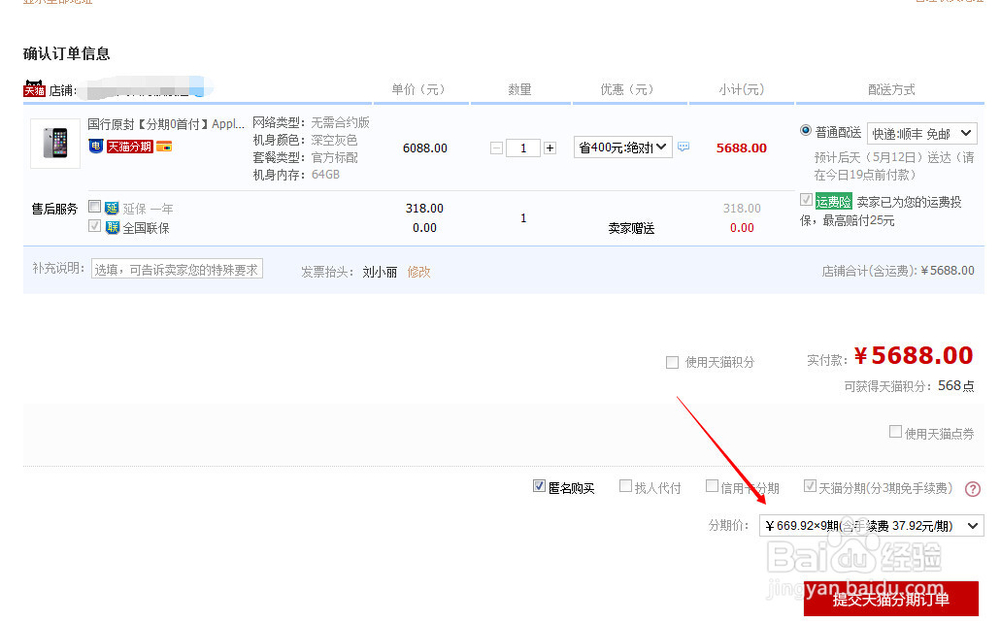Decrease quantity with the minus button
This screenshot has height=623, width=1000.
[497, 148]
